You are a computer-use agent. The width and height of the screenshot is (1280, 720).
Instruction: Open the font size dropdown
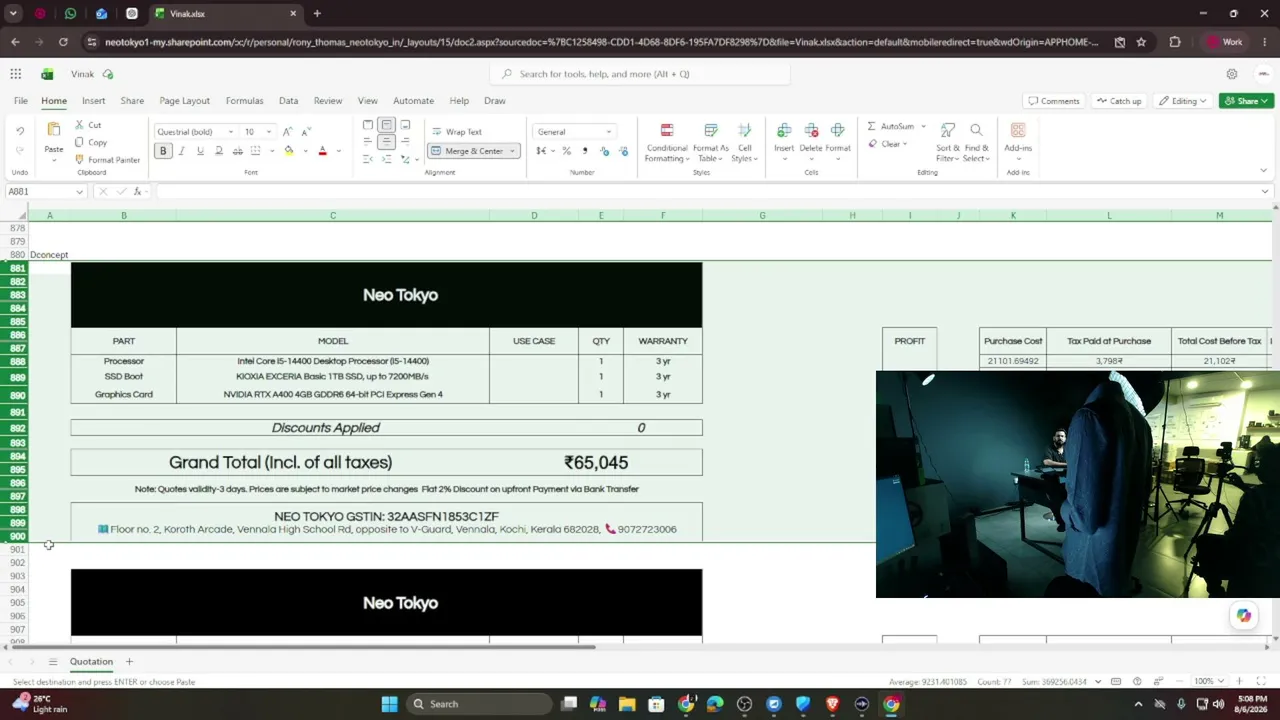[268, 132]
